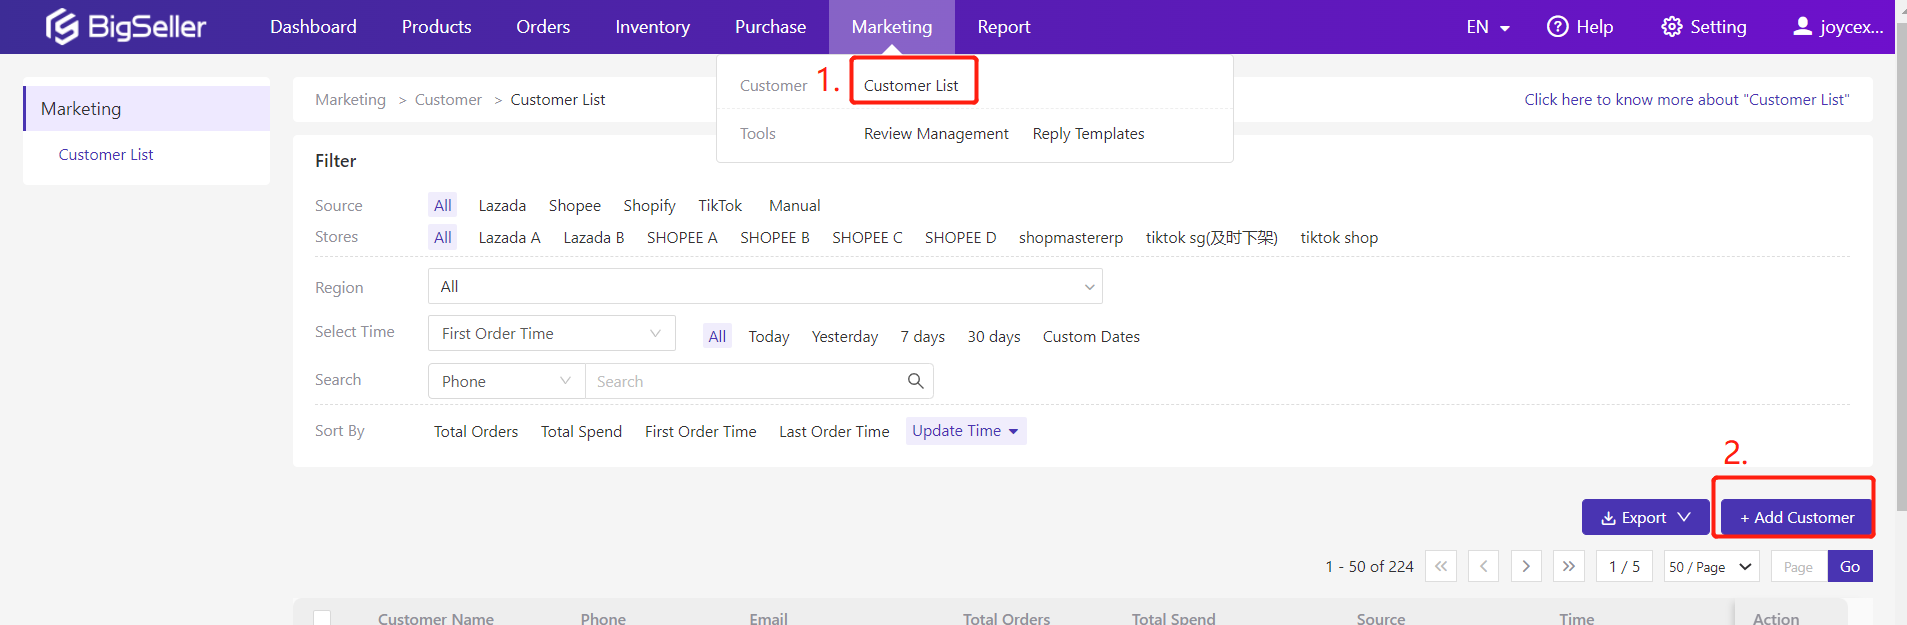Open the Products menu
The height and width of the screenshot is (625, 1907).
436,27
